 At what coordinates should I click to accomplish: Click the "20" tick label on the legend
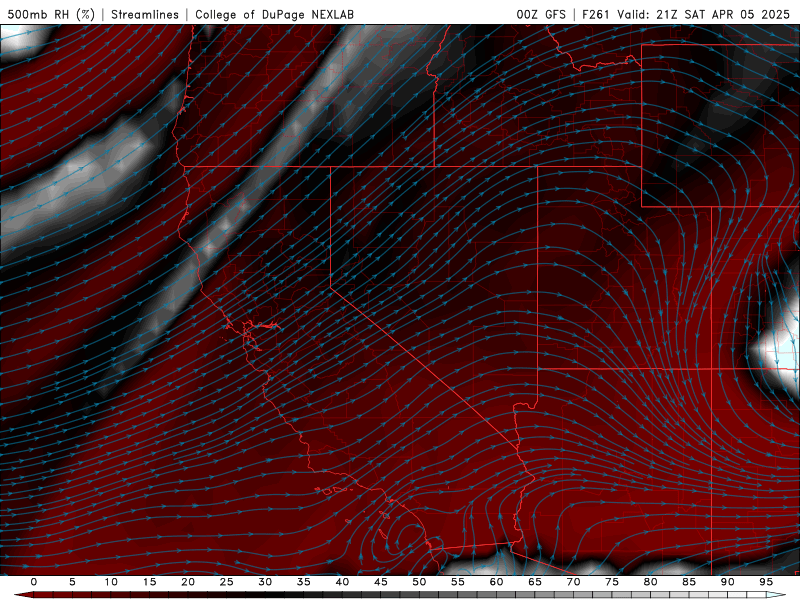(188, 582)
